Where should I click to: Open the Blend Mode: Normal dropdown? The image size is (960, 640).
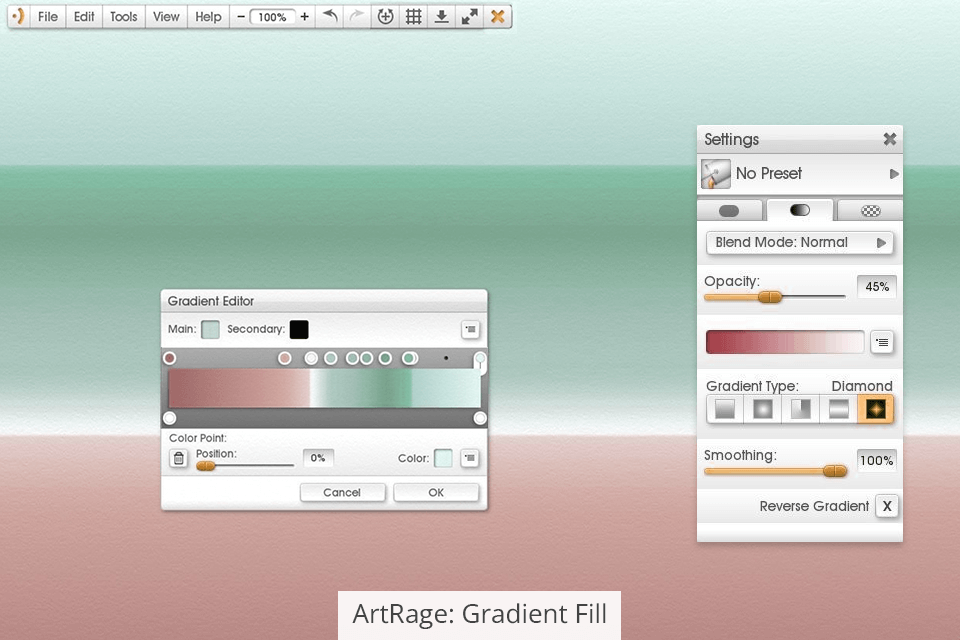[x=800, y=243]
